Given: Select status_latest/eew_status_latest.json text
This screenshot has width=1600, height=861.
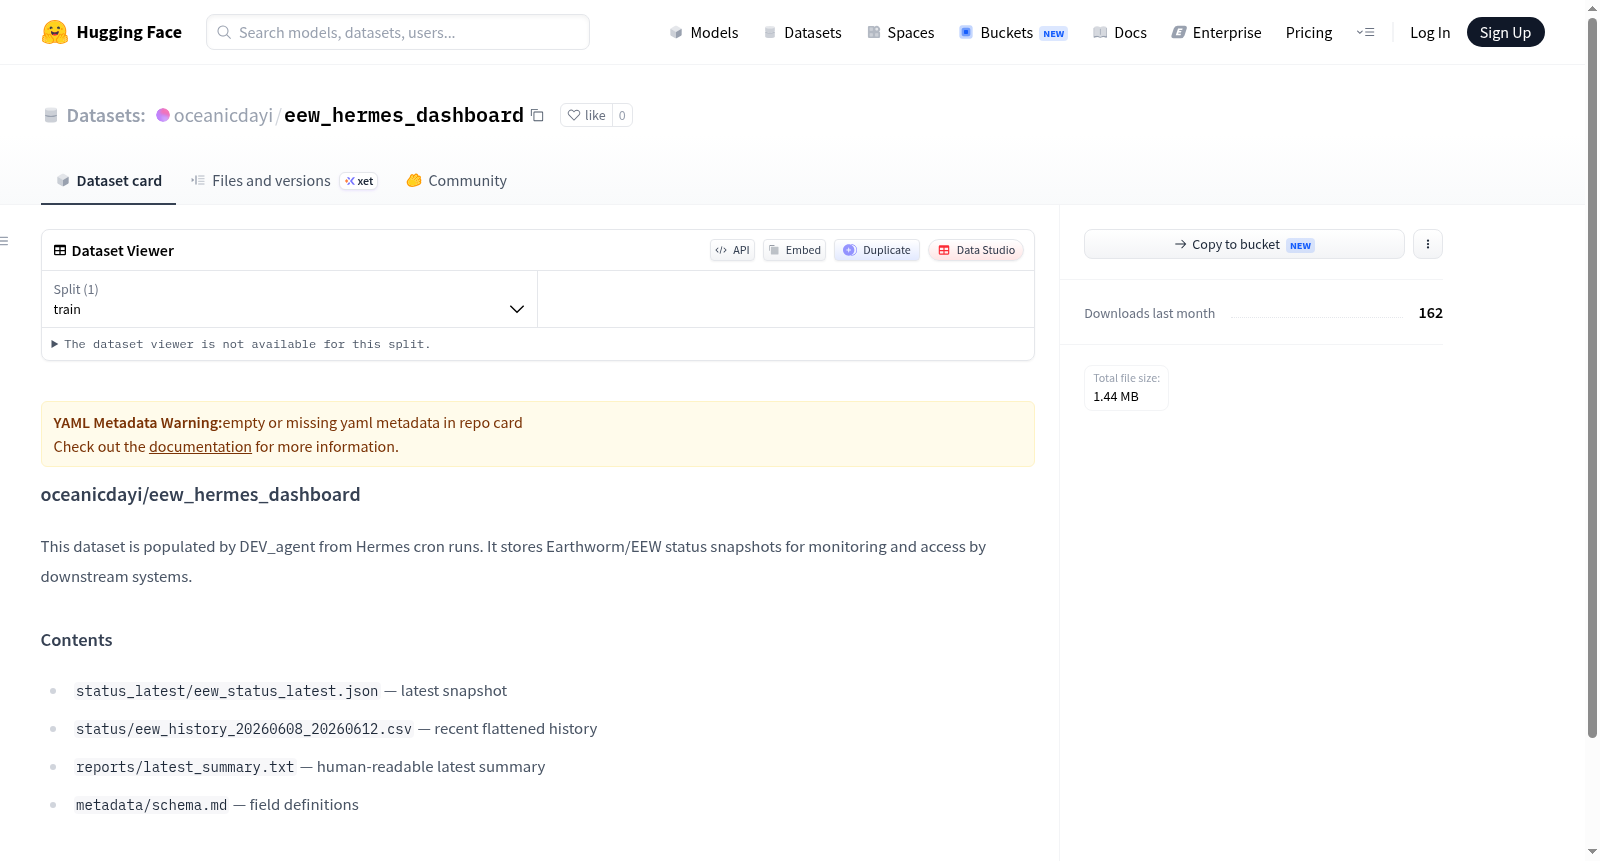Looking at the screenshot, I should [227, 691].
